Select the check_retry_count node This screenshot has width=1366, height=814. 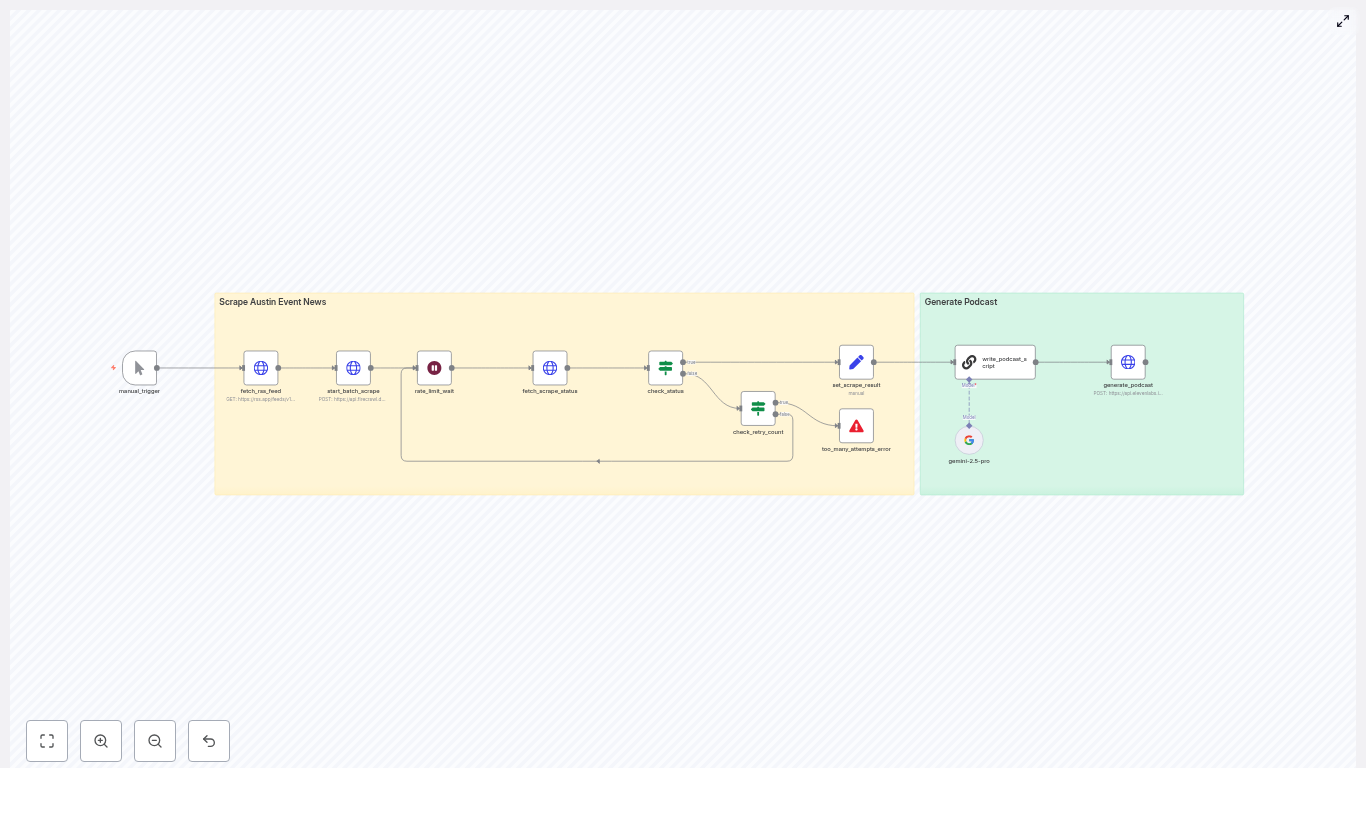click(x=758, y=408)
